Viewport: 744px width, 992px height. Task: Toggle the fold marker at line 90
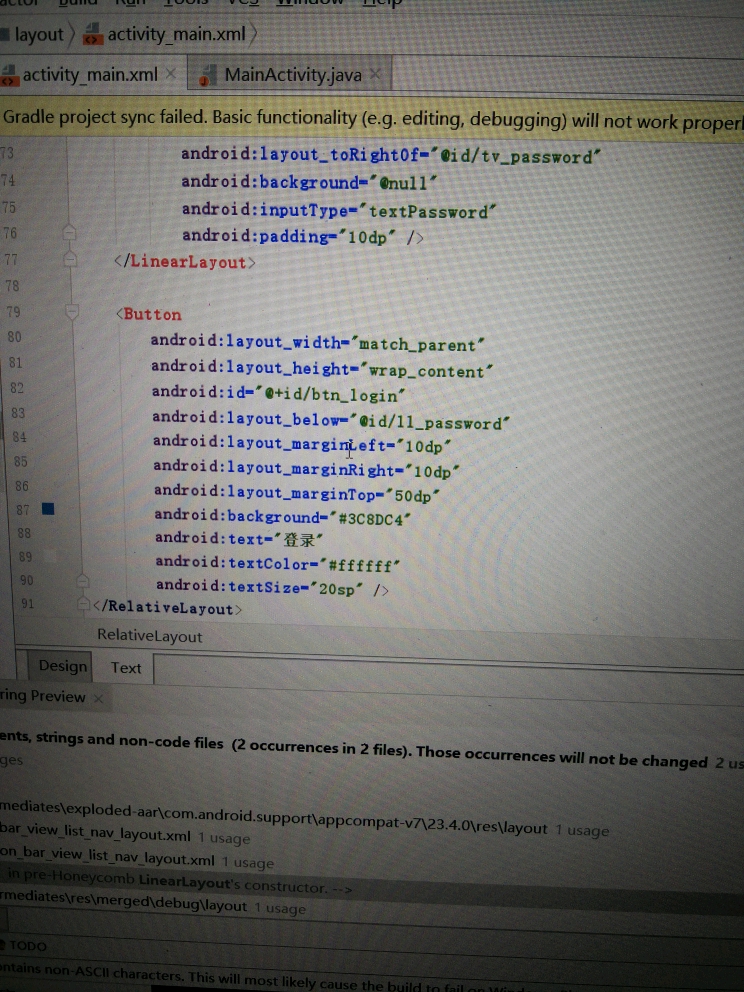pyautogui.click(x=82, y=580)
